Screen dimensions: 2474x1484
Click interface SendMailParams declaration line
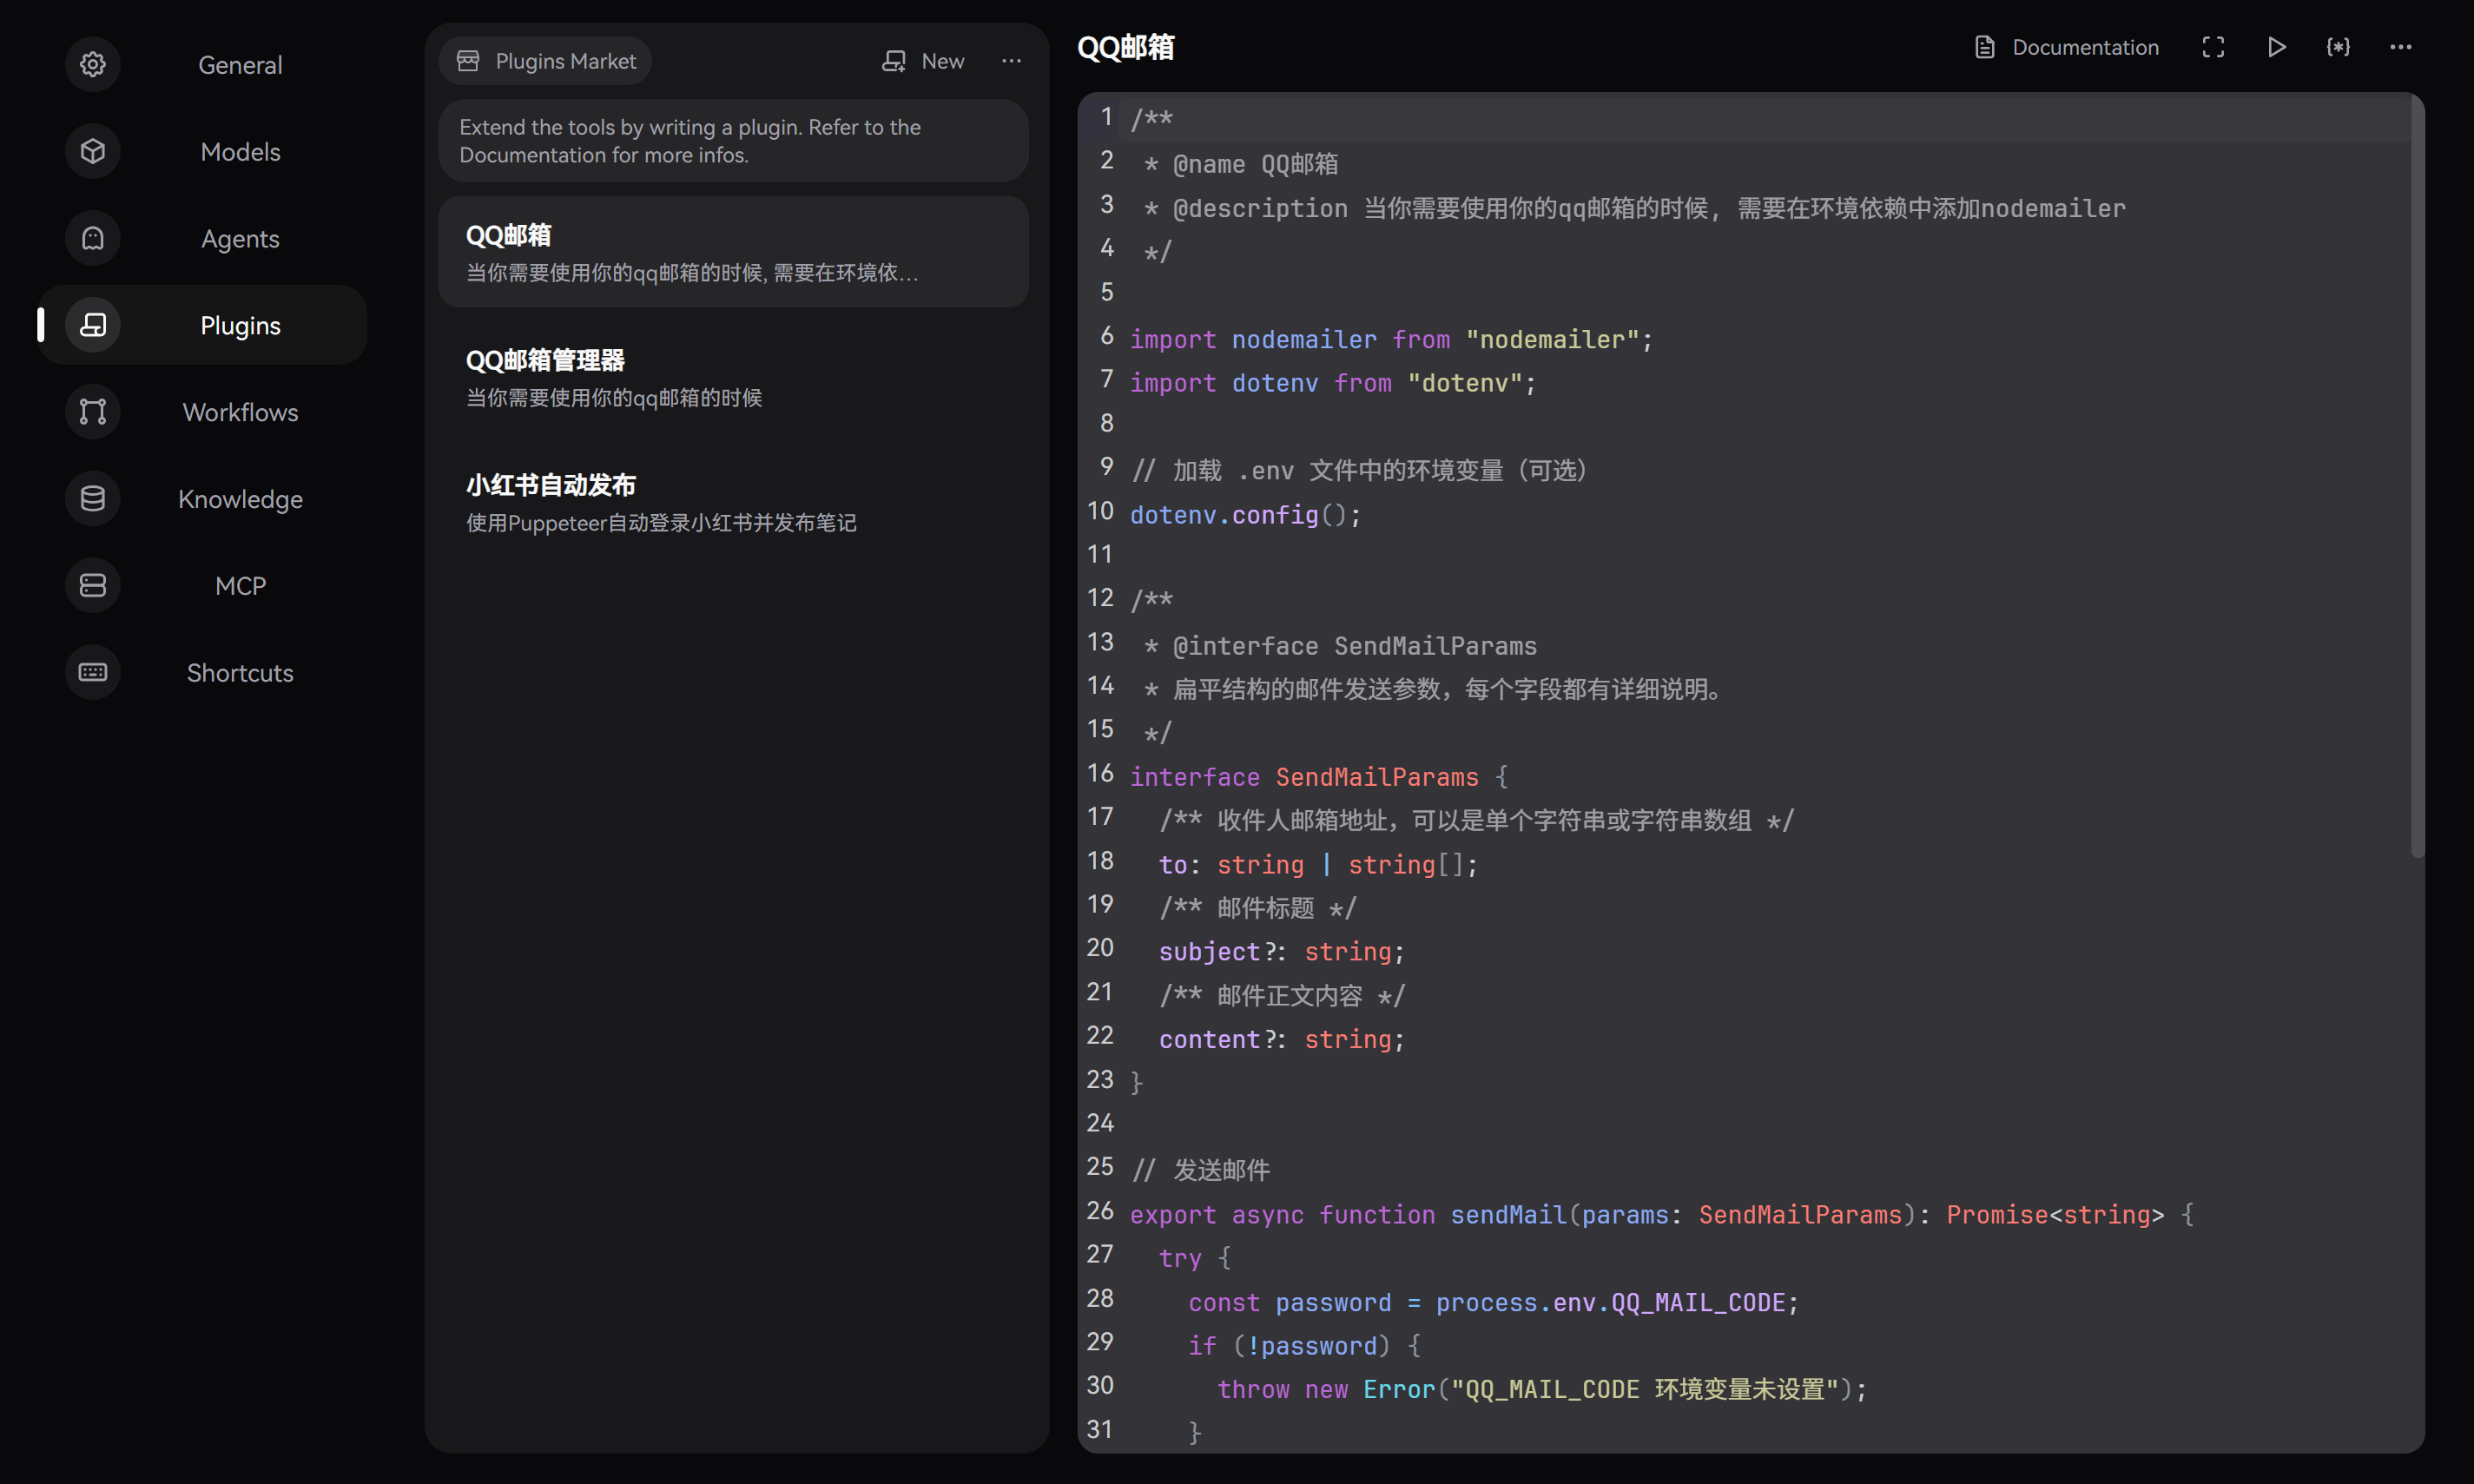(1319, 777)
